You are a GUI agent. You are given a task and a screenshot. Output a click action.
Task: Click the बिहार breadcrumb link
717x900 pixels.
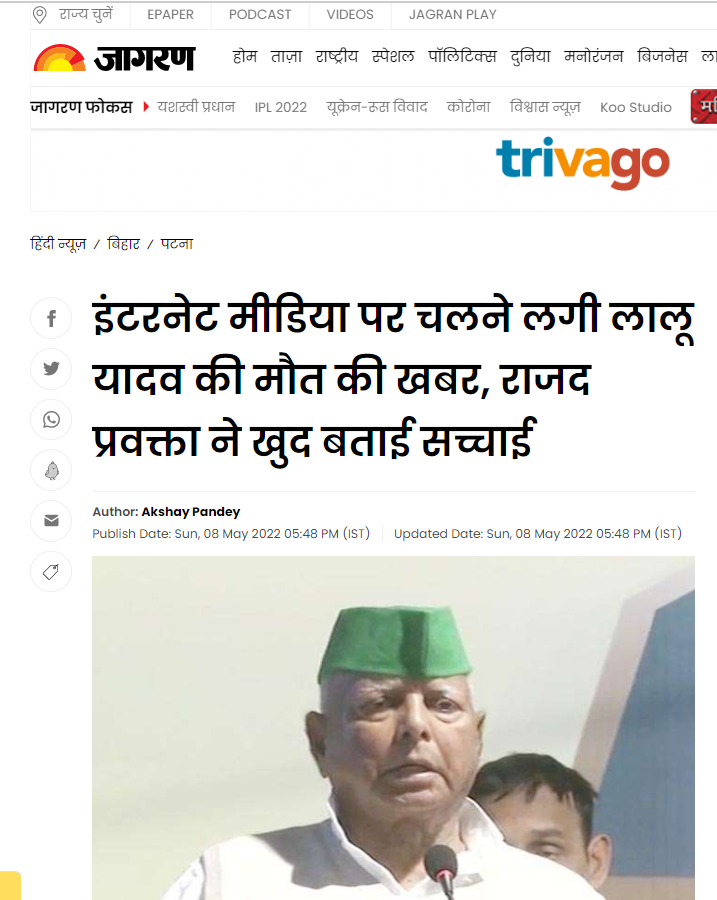pyautogui.click(x=123, y=244)
